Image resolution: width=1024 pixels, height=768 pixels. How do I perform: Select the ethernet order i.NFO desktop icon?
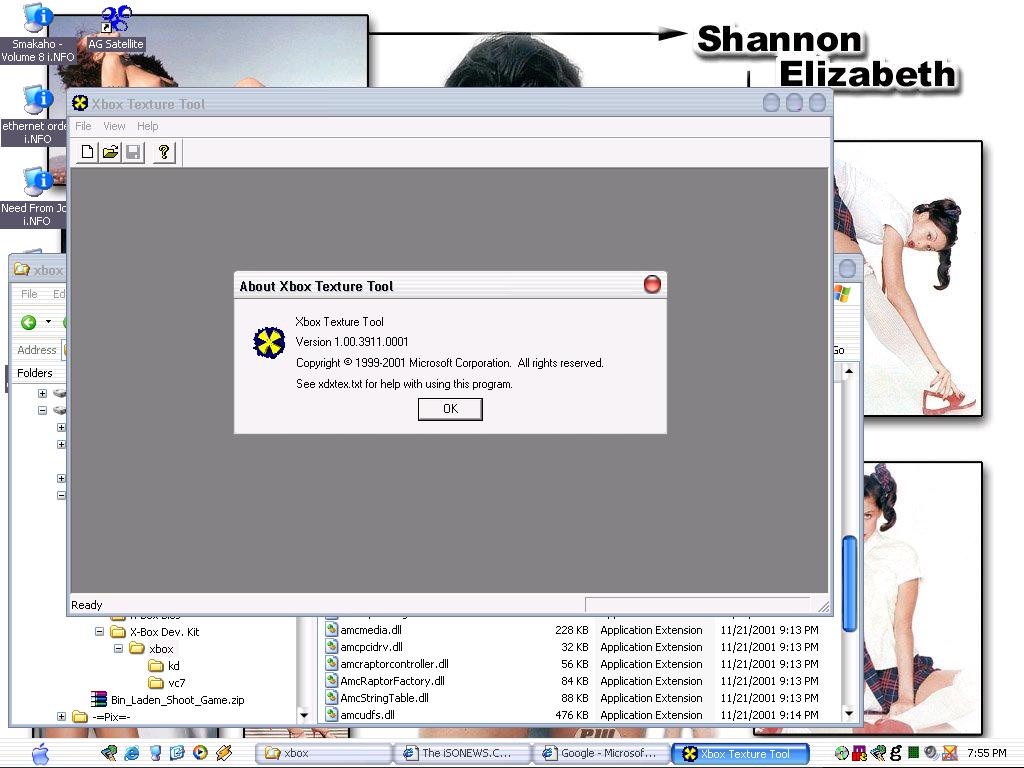[x=36, y=115]
